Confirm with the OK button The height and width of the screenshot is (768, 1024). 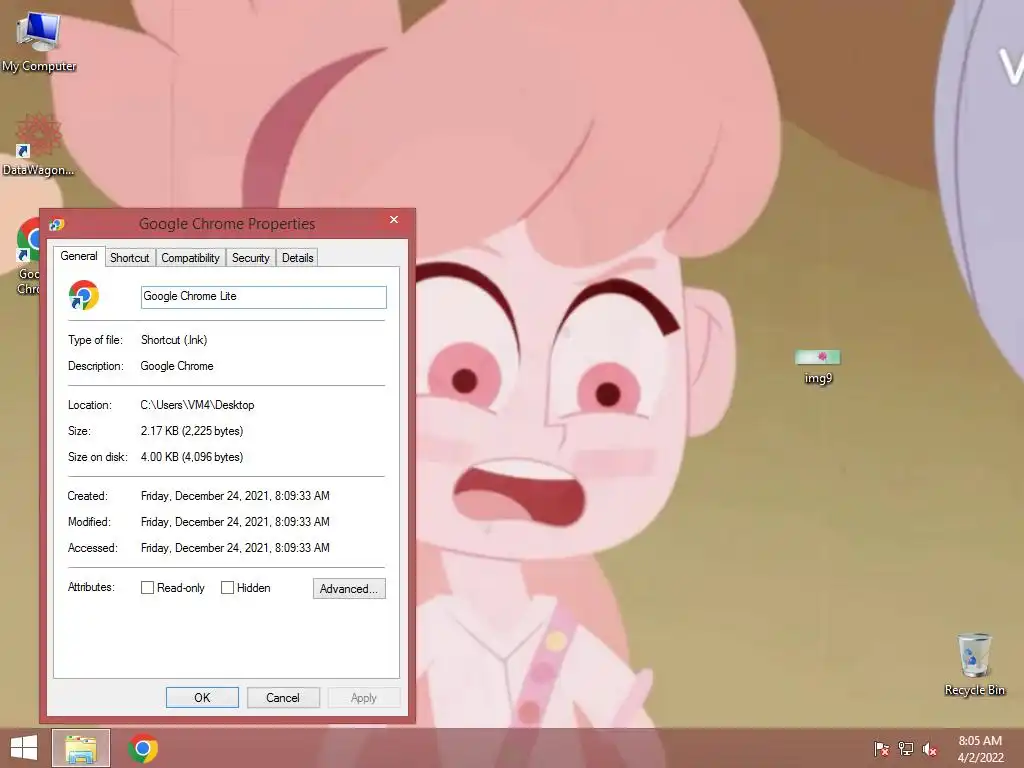[202, 697]
